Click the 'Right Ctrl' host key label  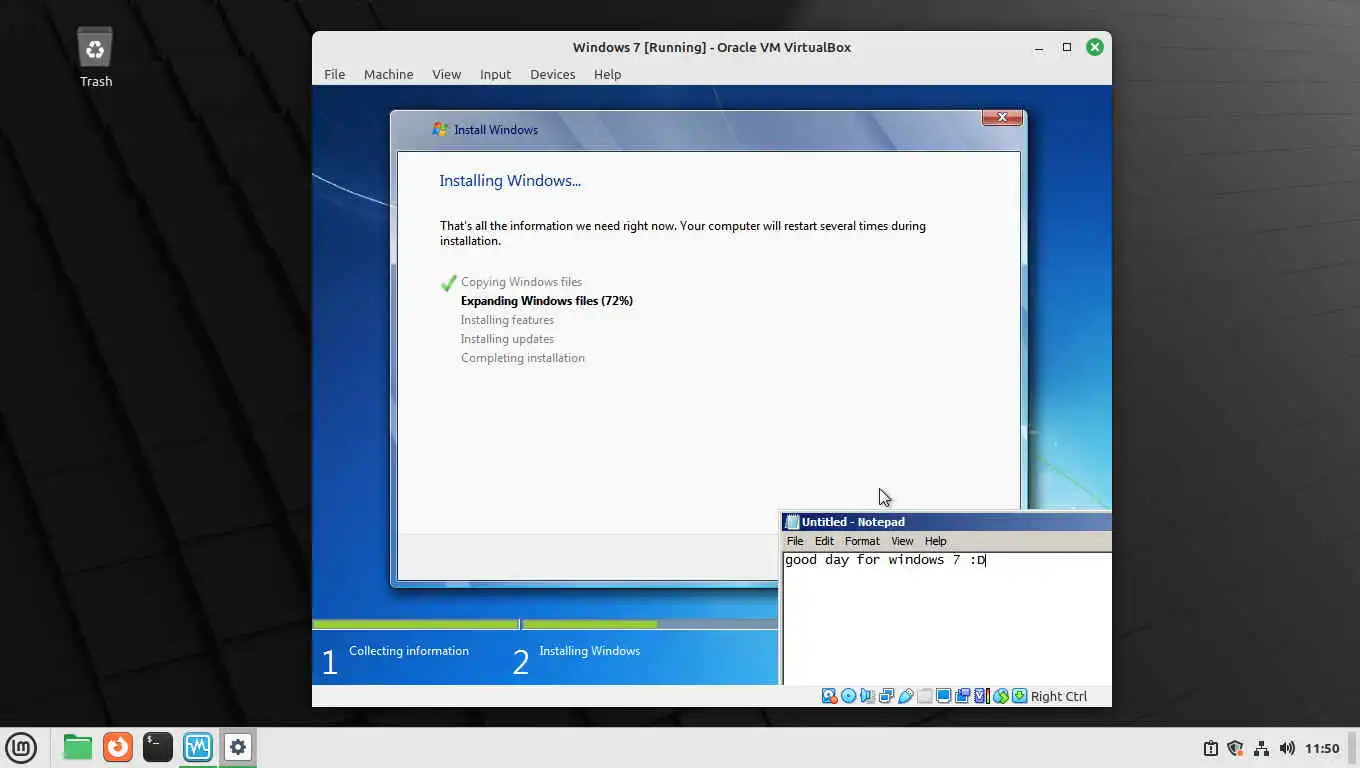click(1058, 696)
